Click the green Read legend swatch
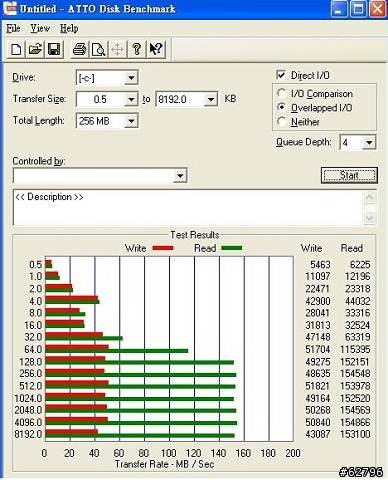 point(232,248)
